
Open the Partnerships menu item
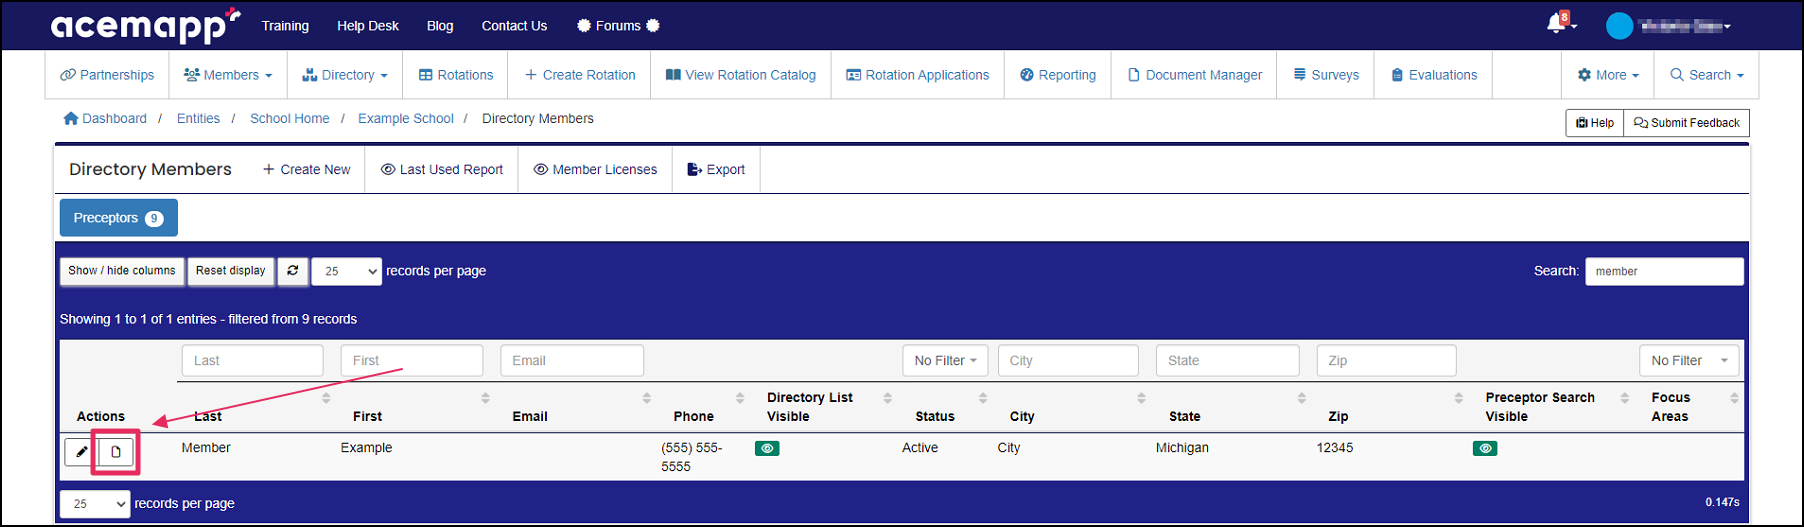coord(107,75)
